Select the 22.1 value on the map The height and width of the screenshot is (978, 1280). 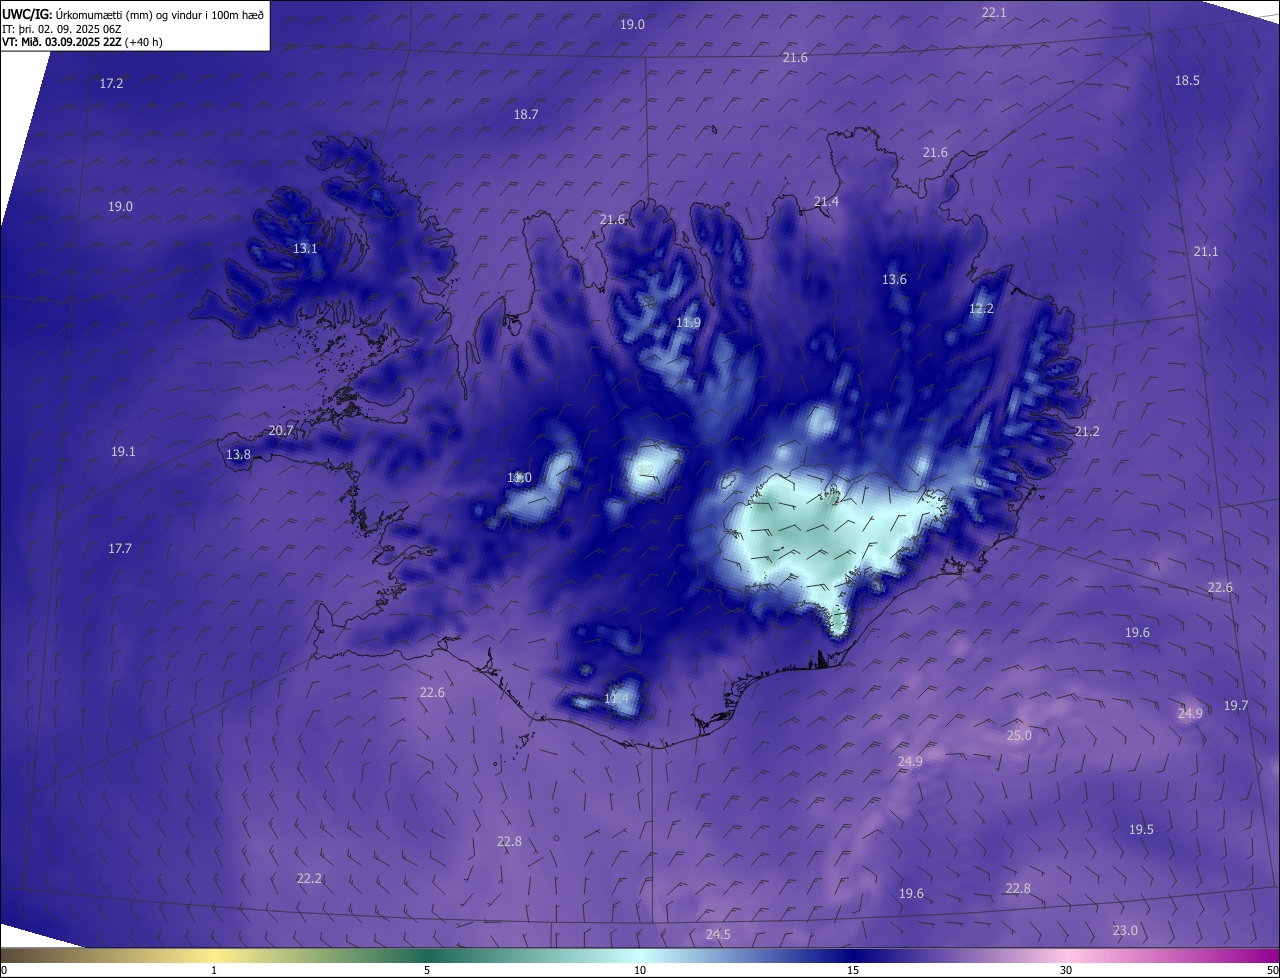[994, 12]
